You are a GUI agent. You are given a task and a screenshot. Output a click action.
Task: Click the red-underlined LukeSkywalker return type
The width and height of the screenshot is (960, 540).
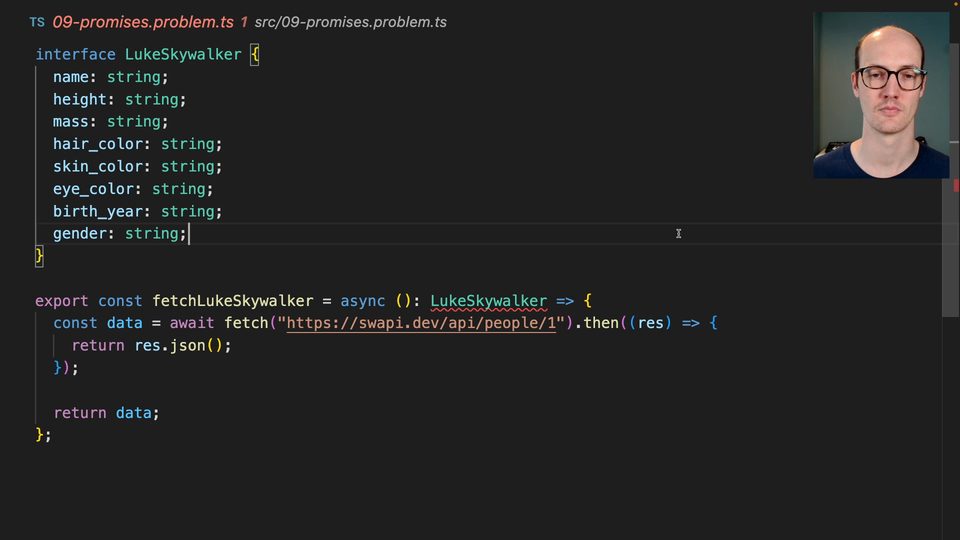pos(488,301)
